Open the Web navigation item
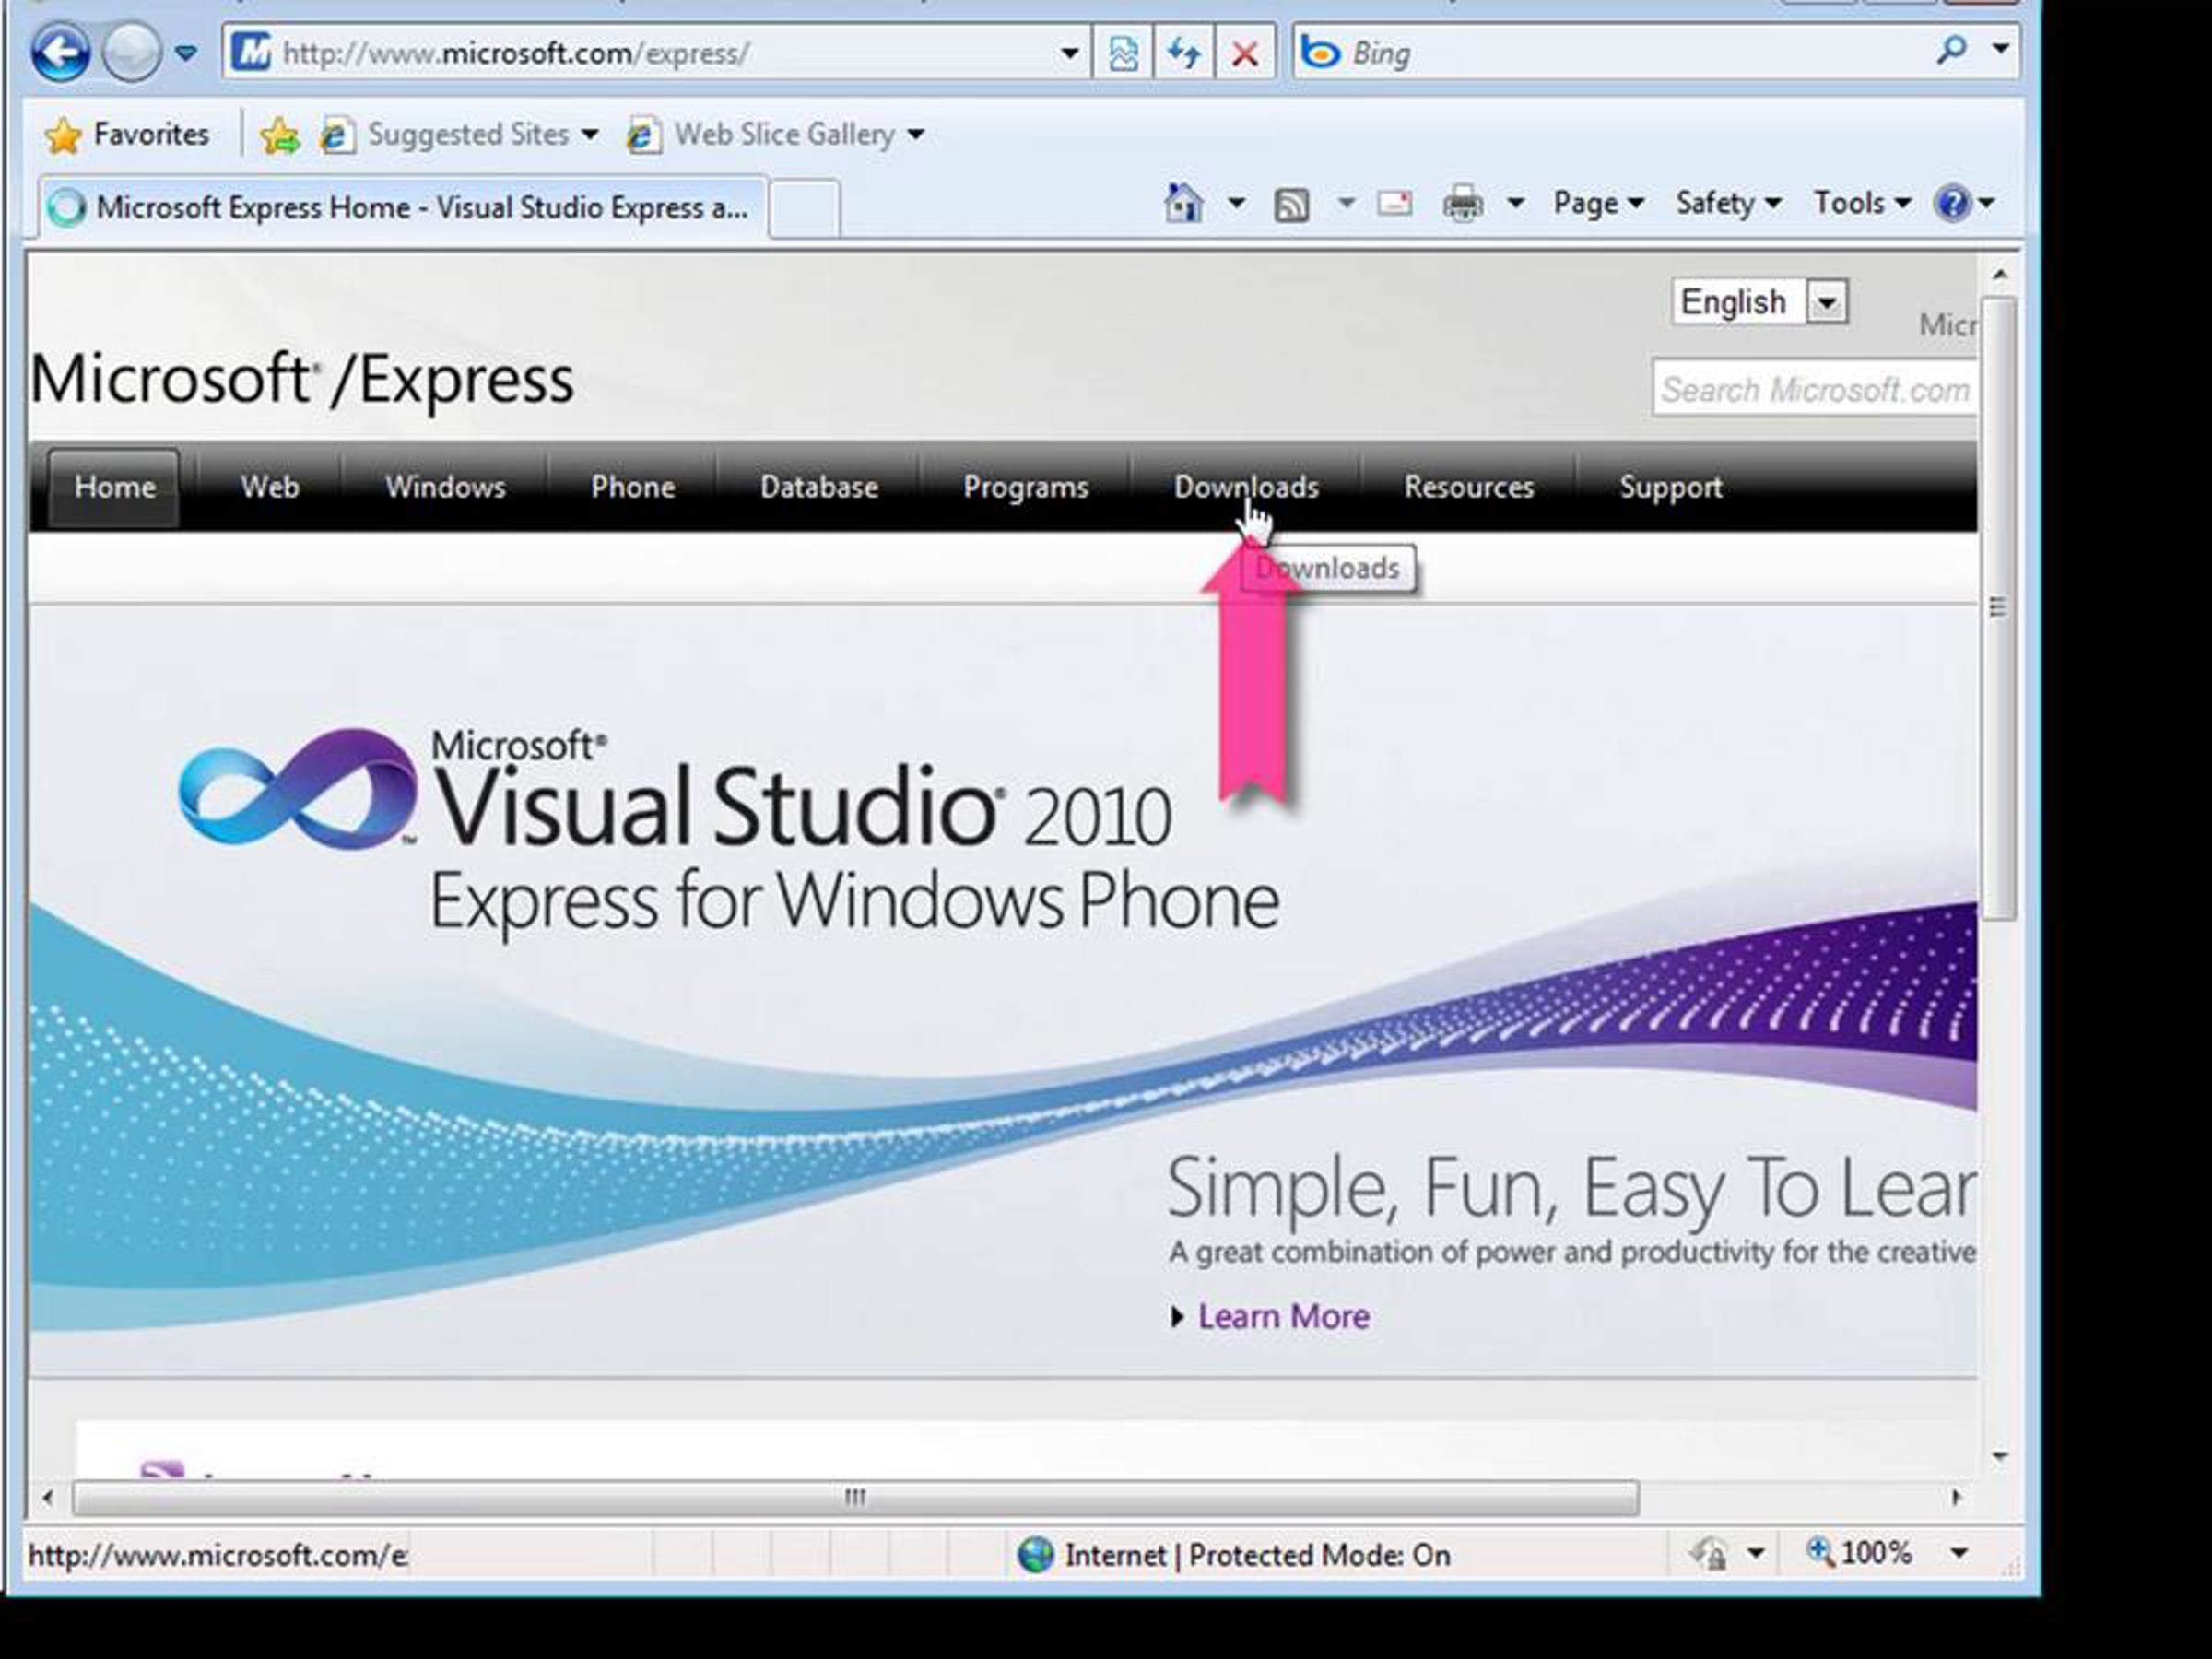This screenshot has width=2212, height=1659. click(270, 487)
